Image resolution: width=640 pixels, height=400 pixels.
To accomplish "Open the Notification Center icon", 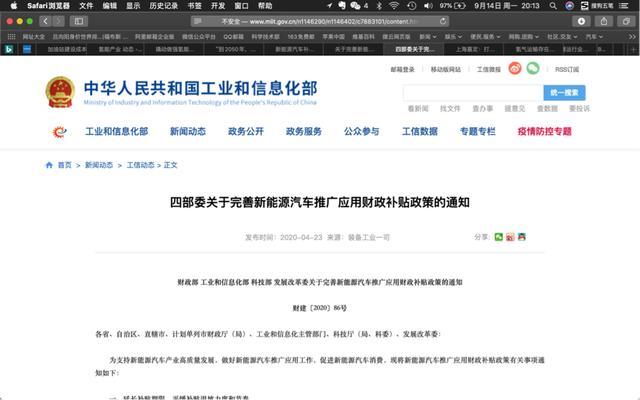I will pyautogui.click(x=624, y=6).
